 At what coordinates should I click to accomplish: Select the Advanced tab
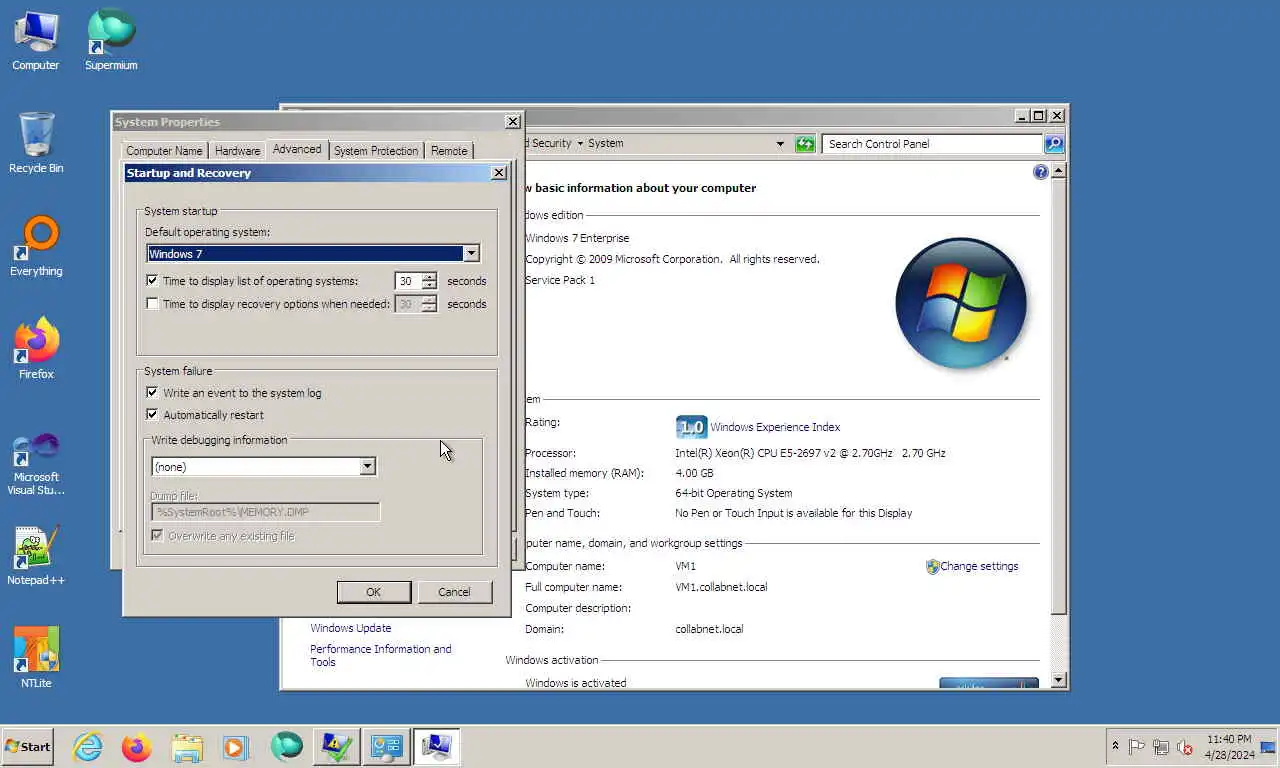[x=297, y=149]
